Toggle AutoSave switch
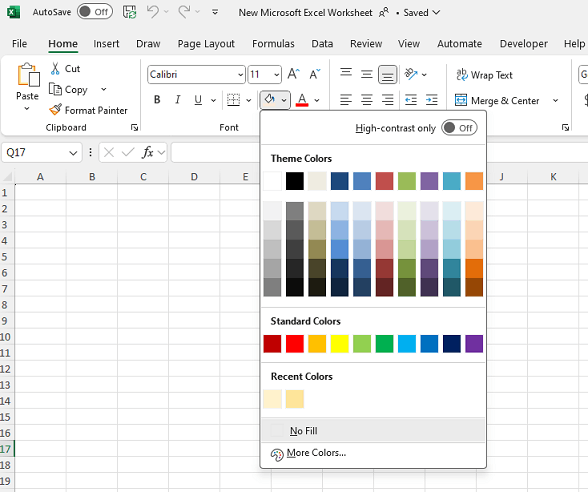Screen dimensions: 588x492 tap(95, 12)
